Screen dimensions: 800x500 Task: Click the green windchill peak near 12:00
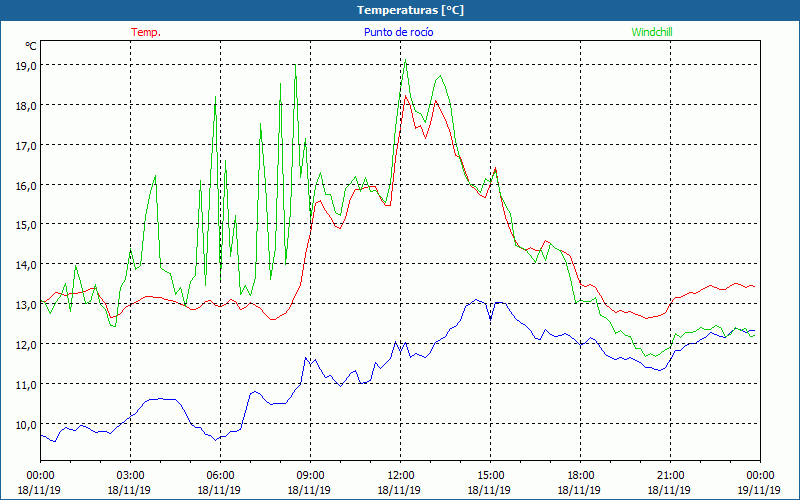[405, 60]
